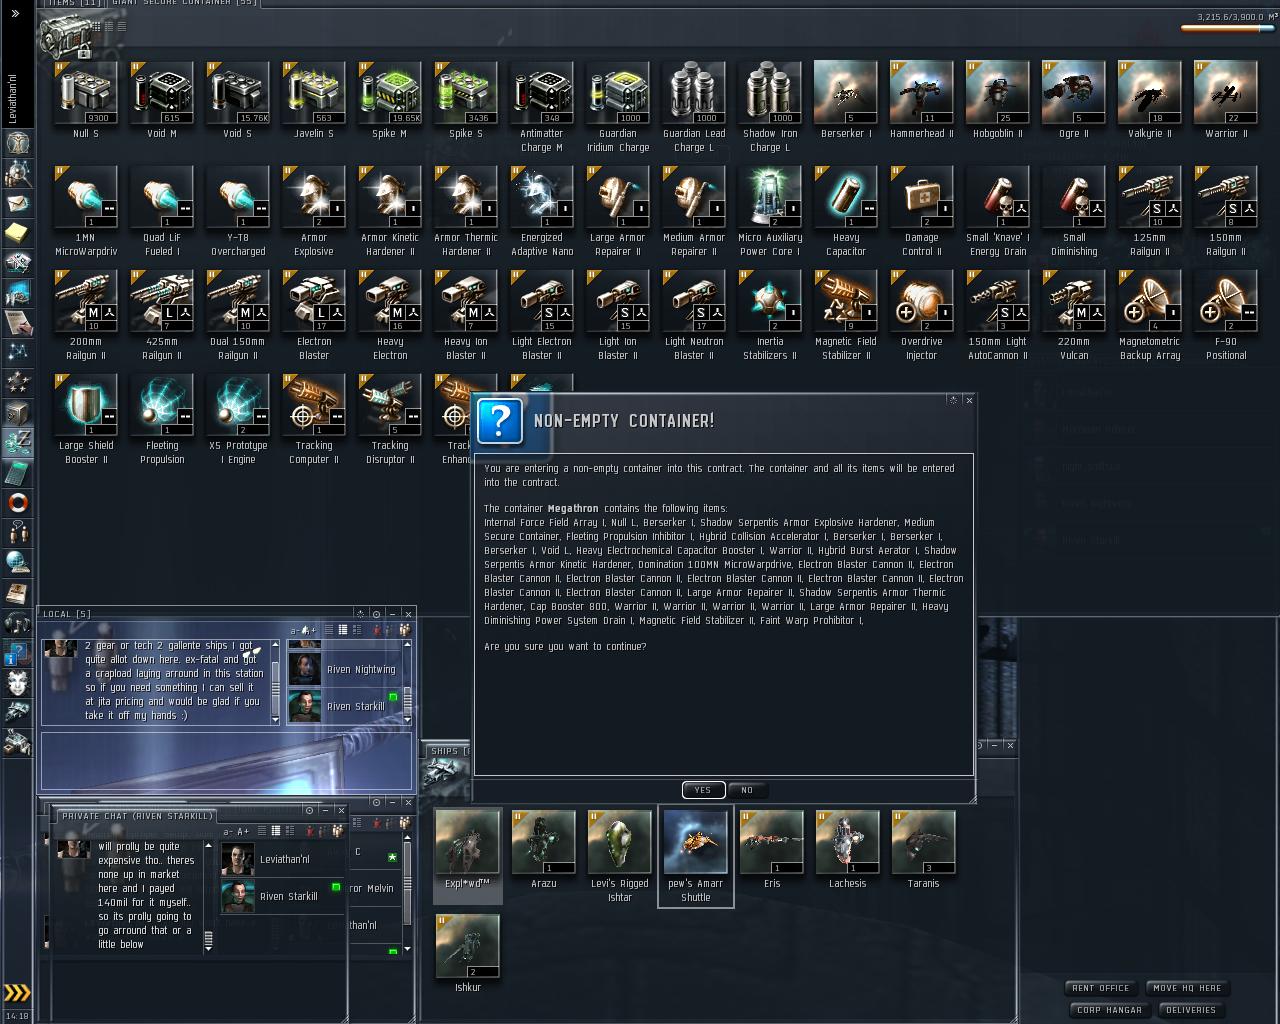The image size is (1280, 1024).
Task: Select Private Chat (Riven Starkill) tab
Action: point(137,816)
